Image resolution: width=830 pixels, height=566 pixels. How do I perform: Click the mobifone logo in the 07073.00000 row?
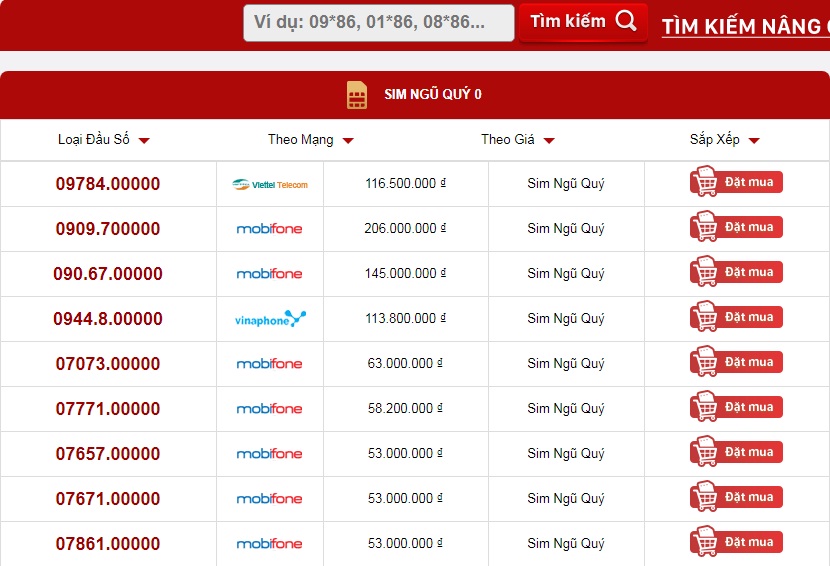269,364
